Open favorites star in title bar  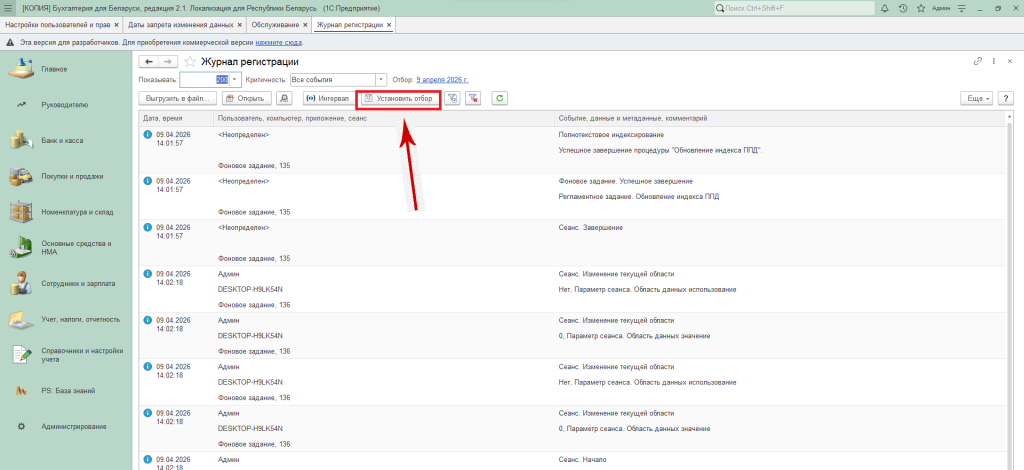(x=919, y=8)
